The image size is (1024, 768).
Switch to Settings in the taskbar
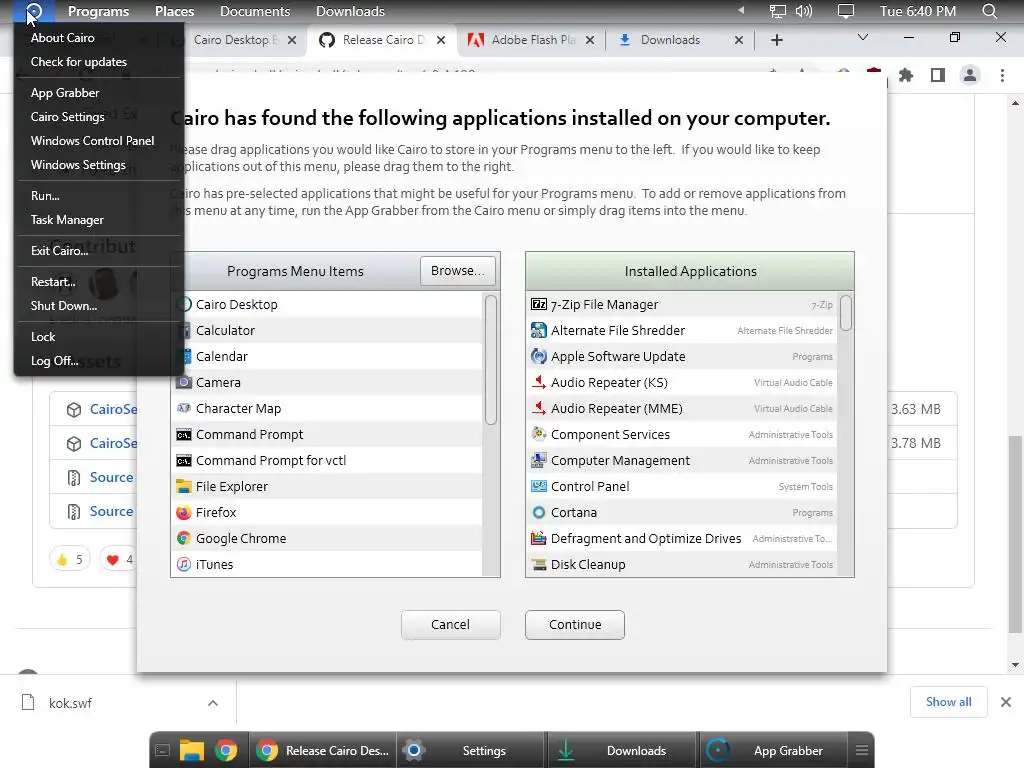pos(470,750)
